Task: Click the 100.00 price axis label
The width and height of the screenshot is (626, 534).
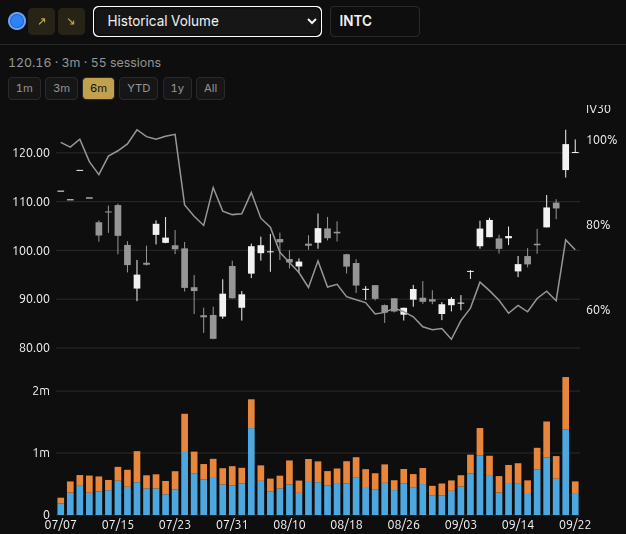Action: click(x=31, y=251)
